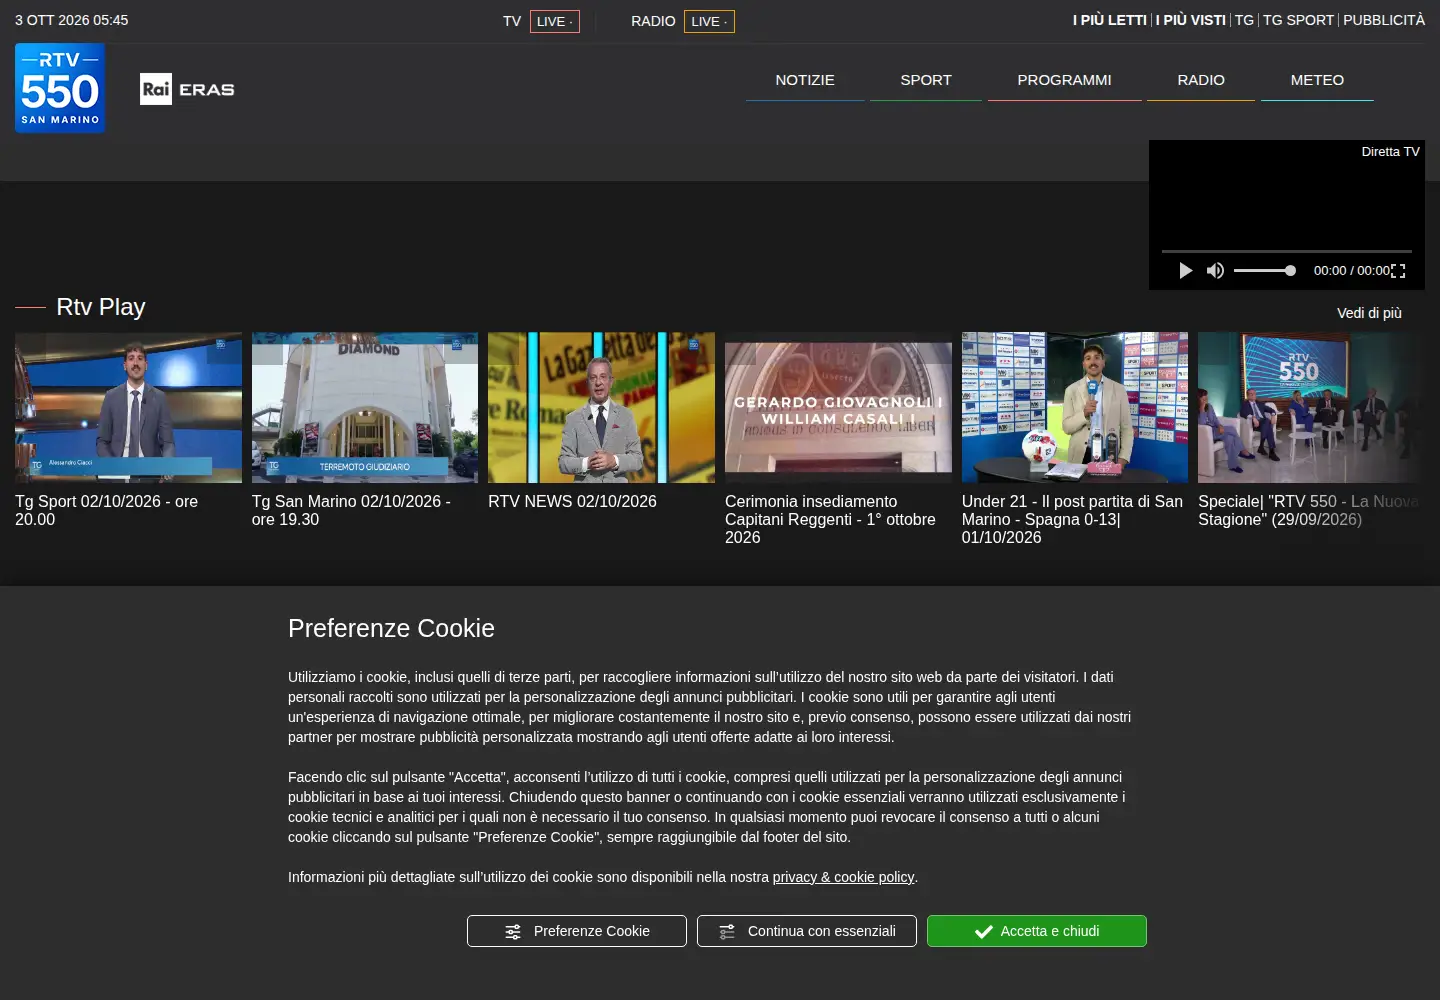The height and width of the screenshot is (1000, 1440).
Task: Open Cerimonia insediamento Capitani Reggenti thumbnail
Action: [x=838, y=408]
